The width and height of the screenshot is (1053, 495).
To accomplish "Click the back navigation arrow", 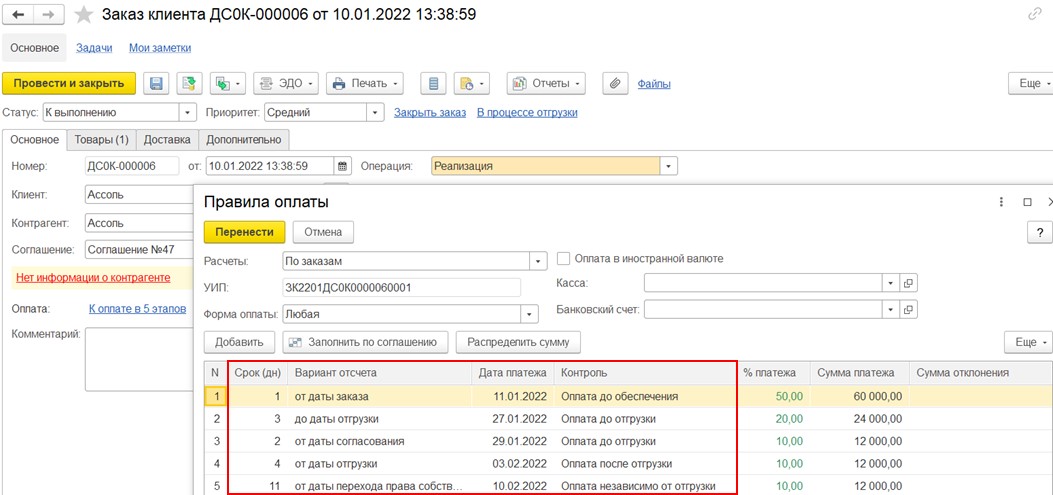I will 18,15.
